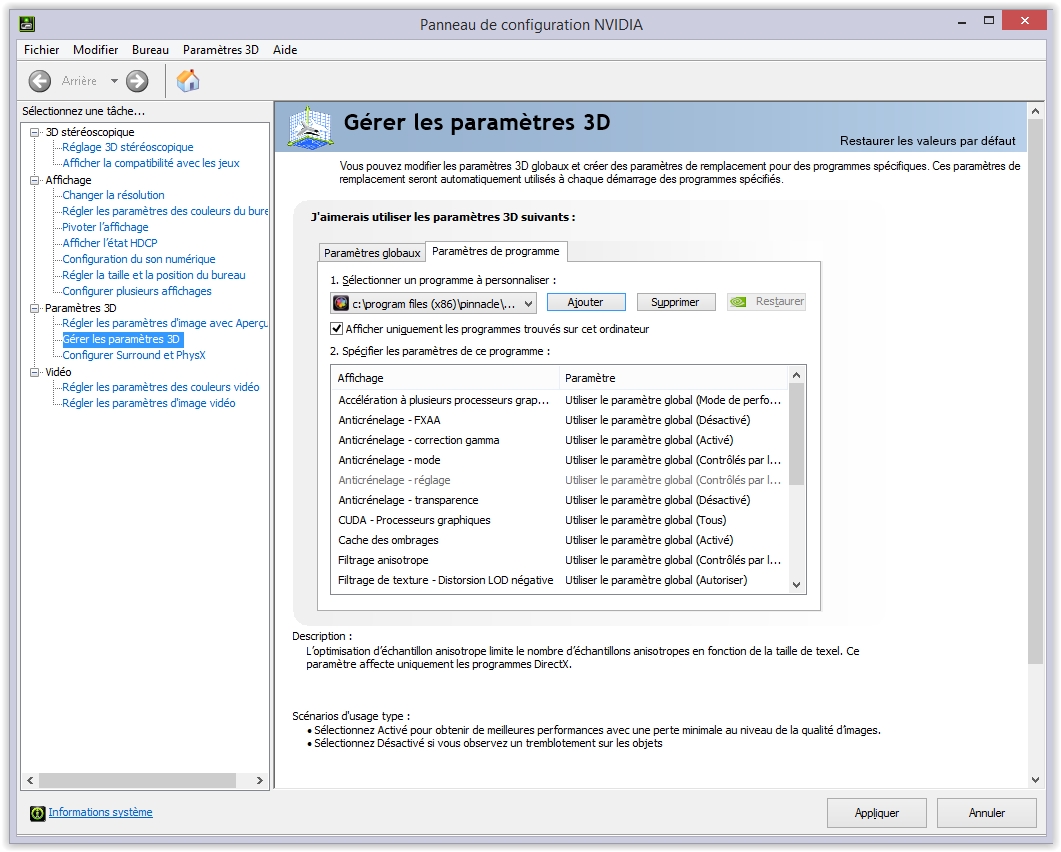
Task: Switch to the Paramètres globaux tab
Action: 372,252
